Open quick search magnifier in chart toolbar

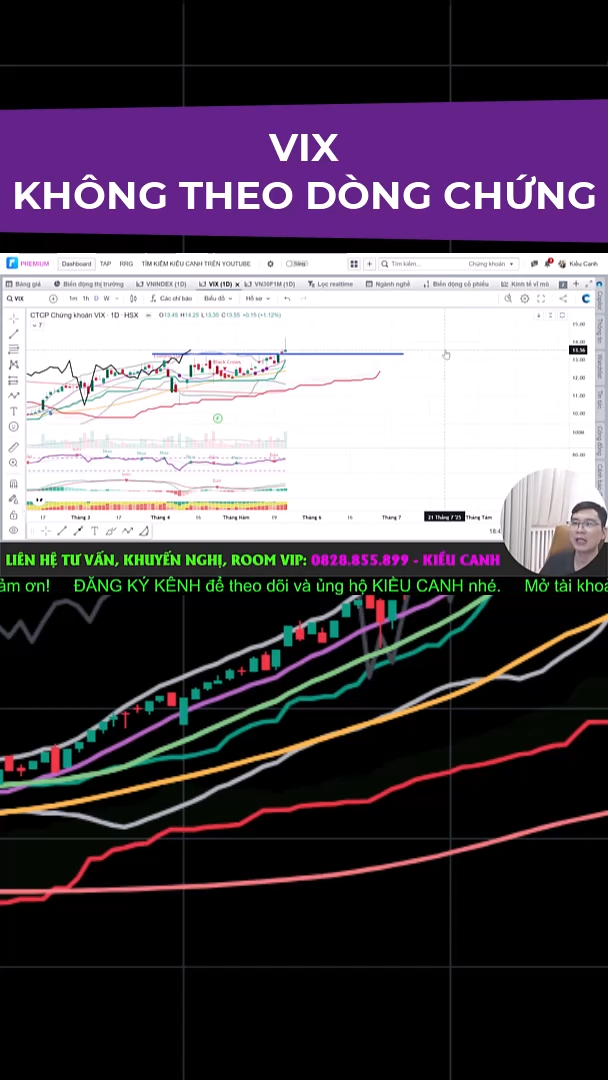(x=508, y=299)
